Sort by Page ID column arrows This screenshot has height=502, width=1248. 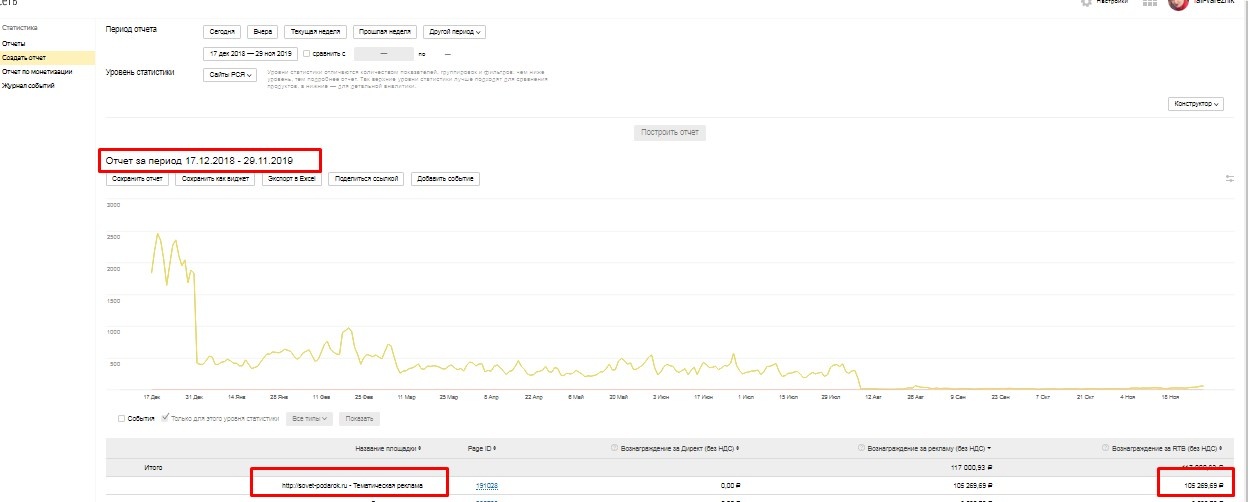[495, 448]
